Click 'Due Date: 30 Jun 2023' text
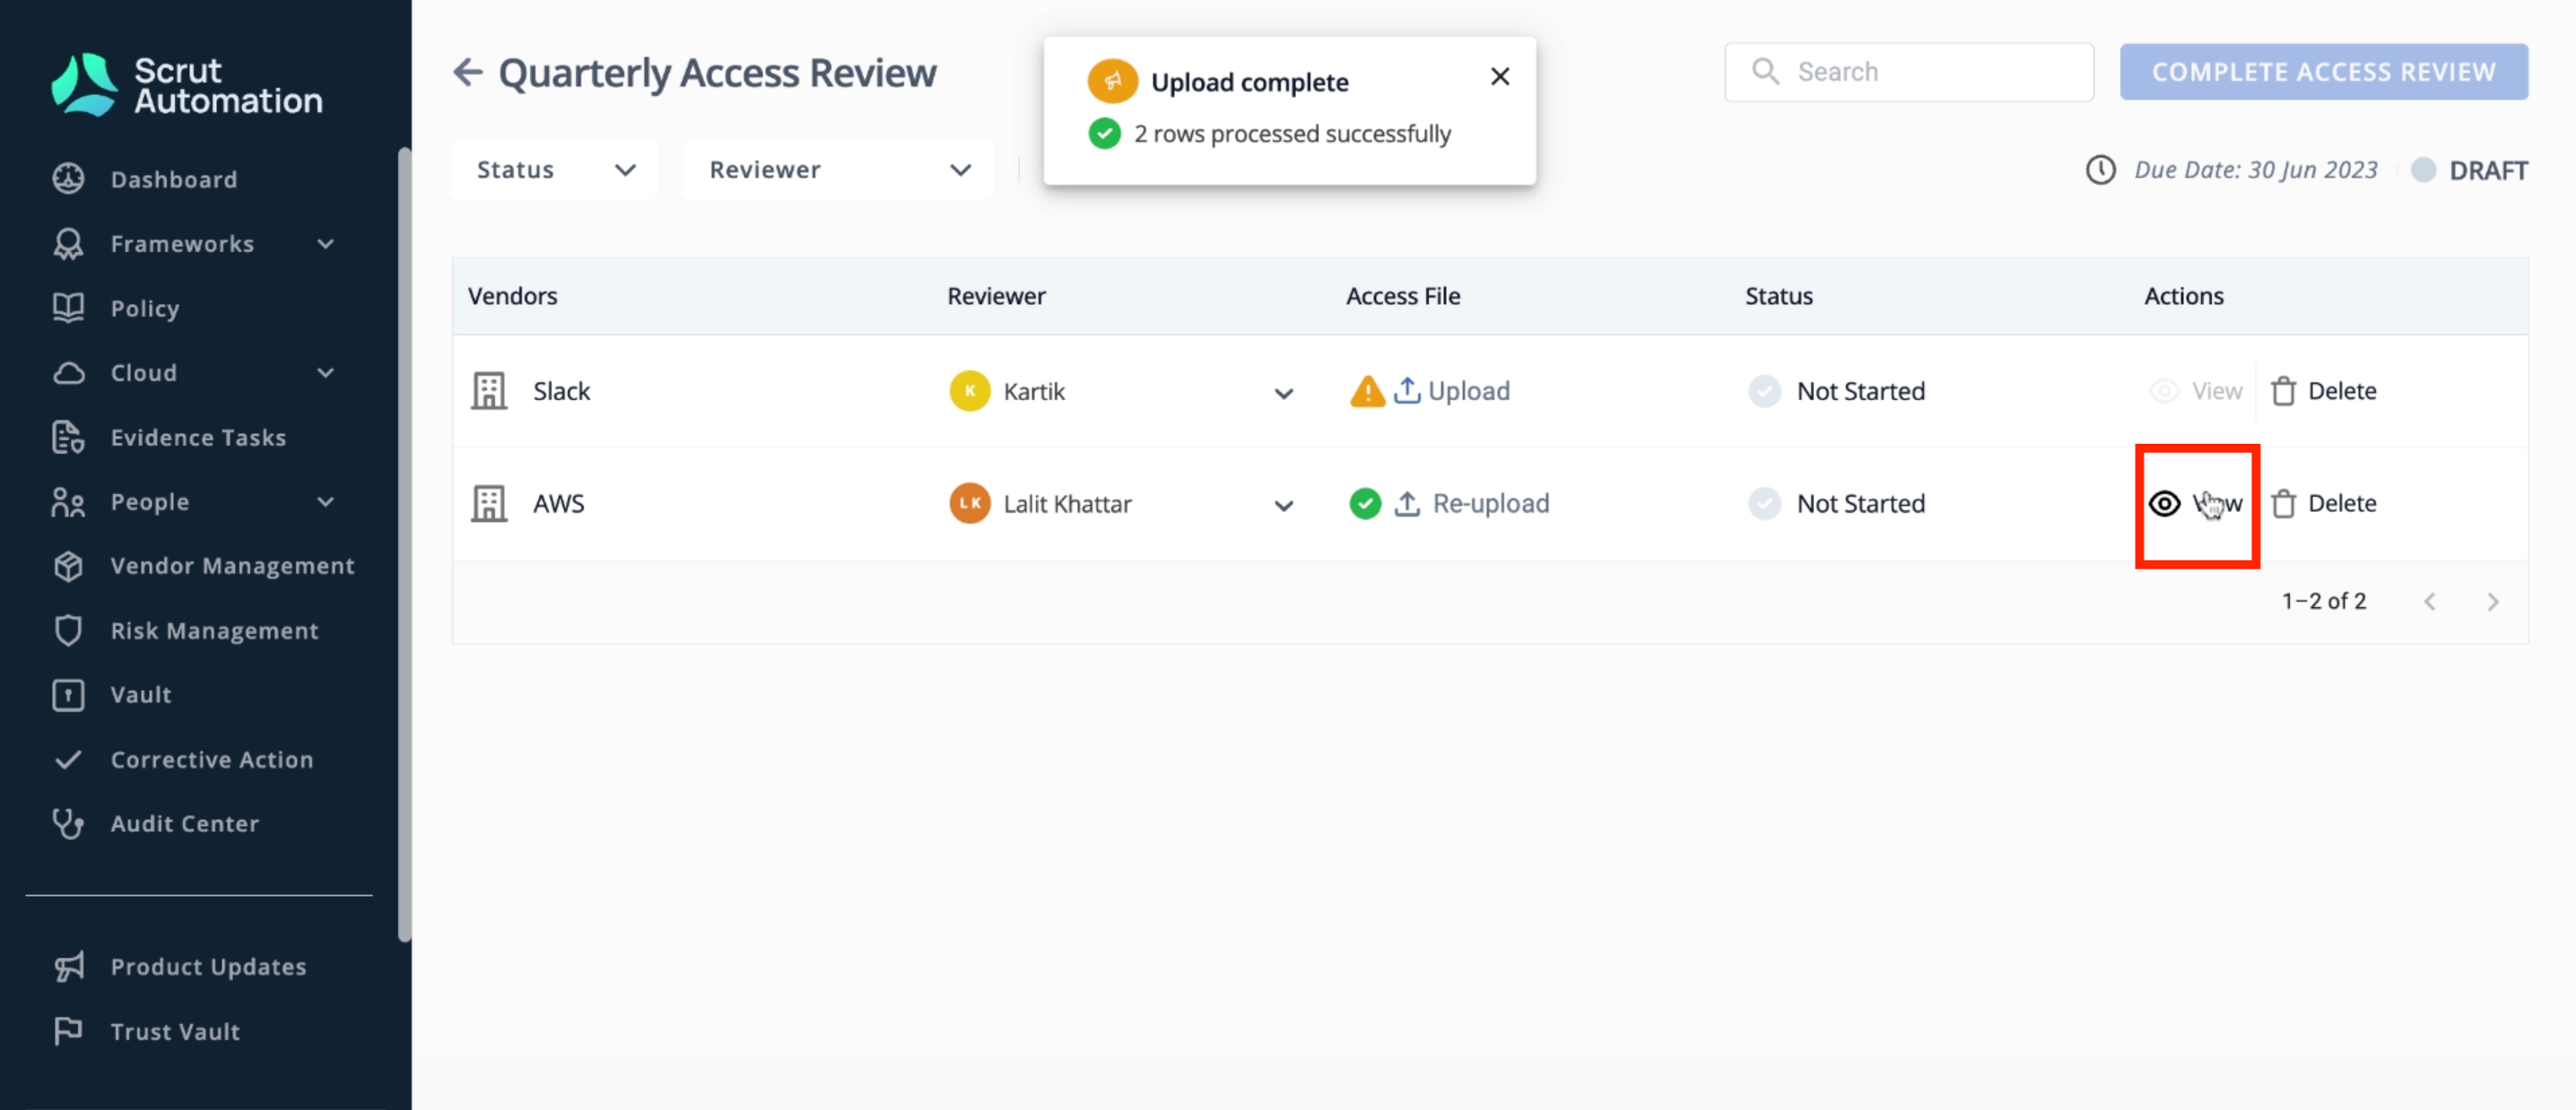The height and width of the screenshot is (1110, 2576). (2255, 170)
